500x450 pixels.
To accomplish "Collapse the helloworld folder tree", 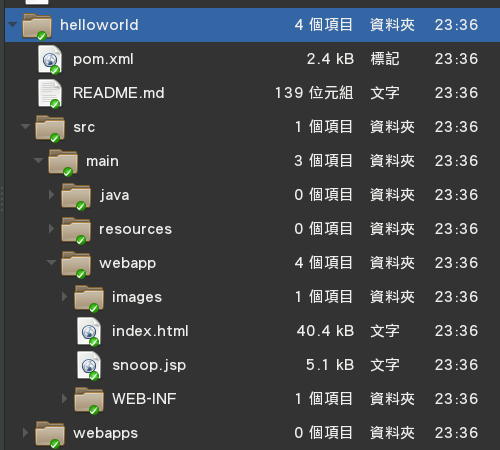I will (x=12, y=25).
